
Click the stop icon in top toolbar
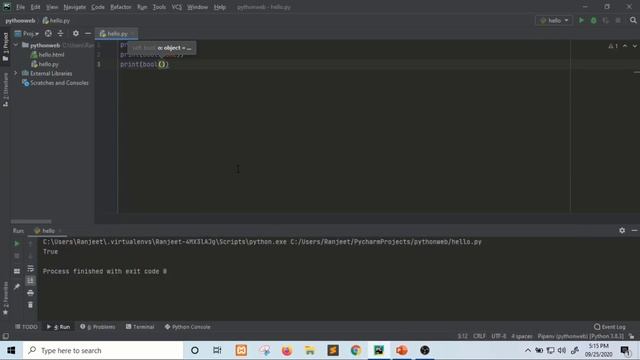(x=618, y=20)
